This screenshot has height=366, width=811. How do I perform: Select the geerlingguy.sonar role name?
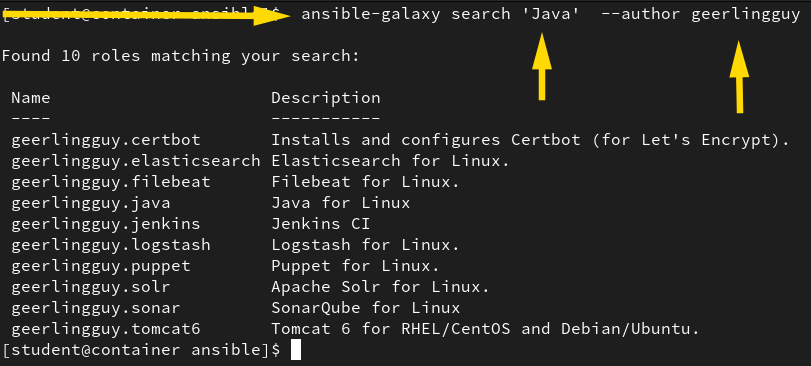coord(96,308)
